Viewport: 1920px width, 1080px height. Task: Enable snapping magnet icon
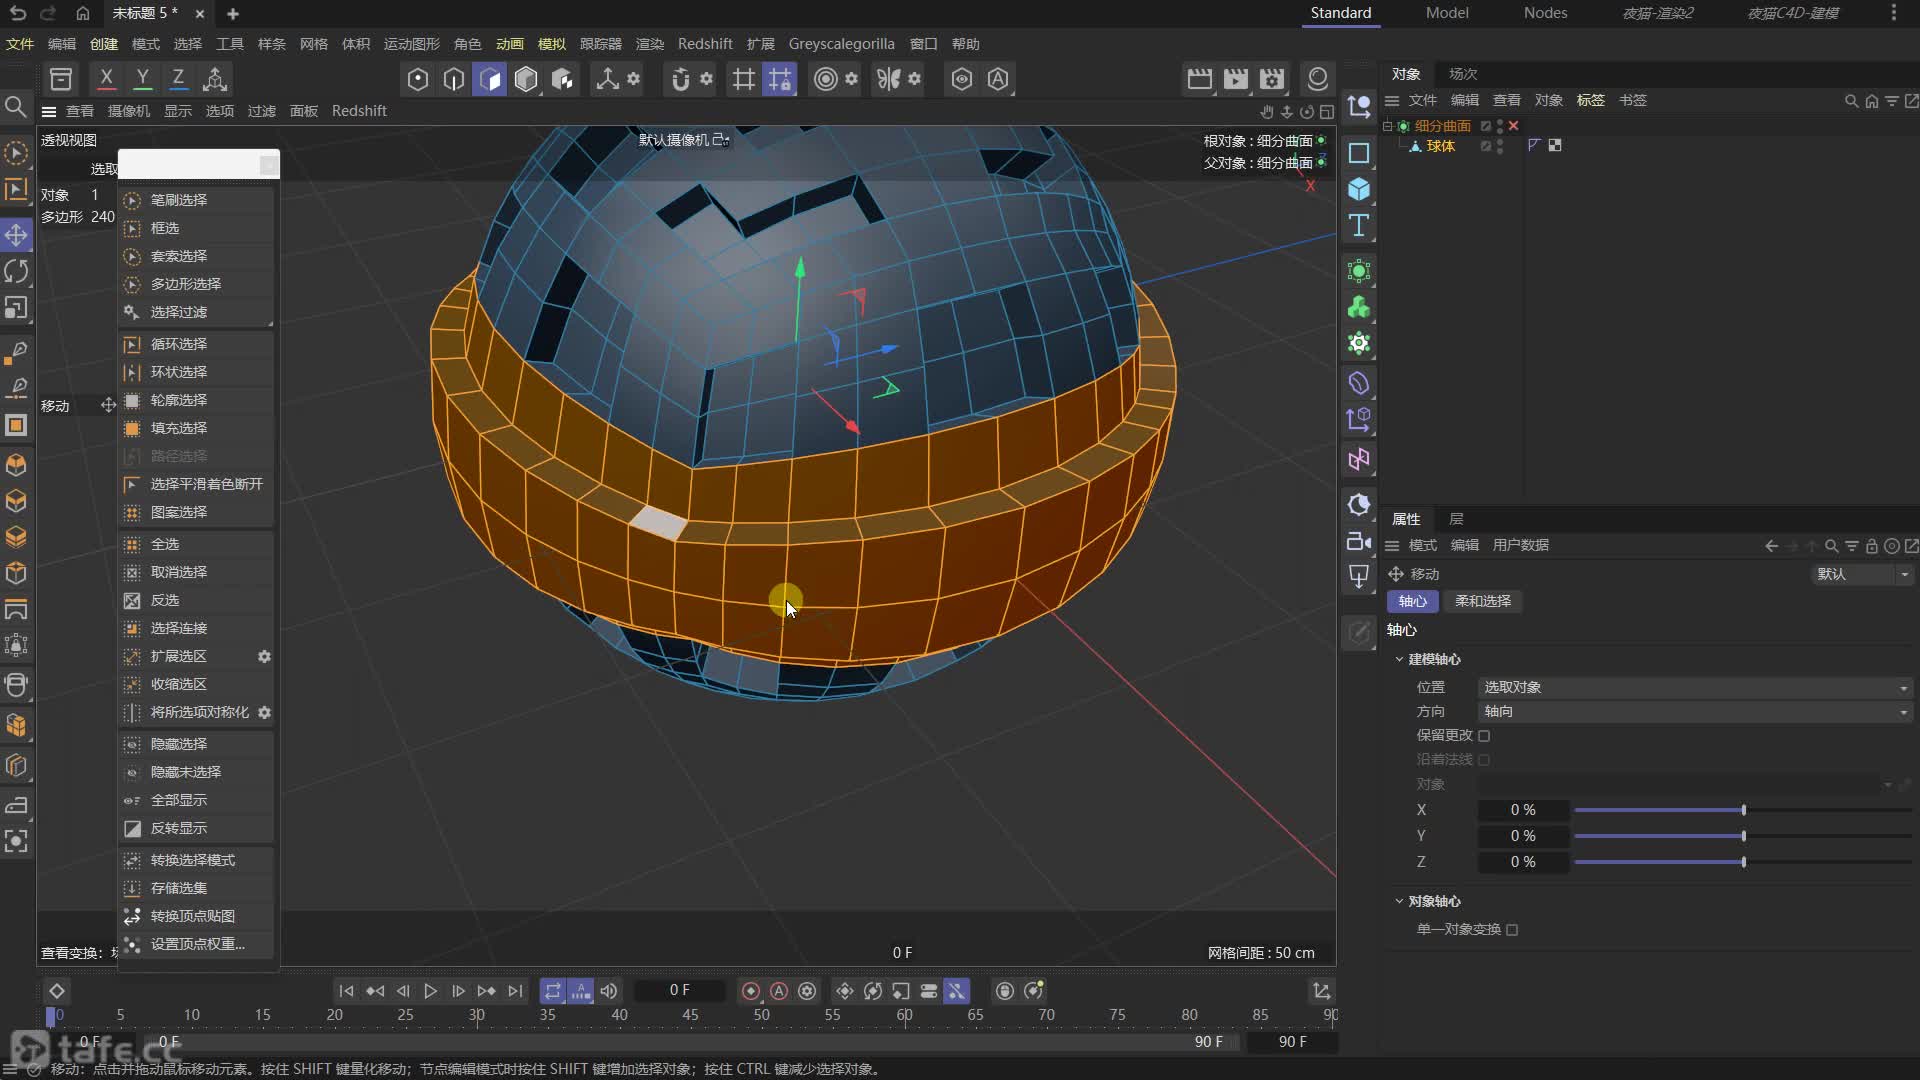point(680,79)
